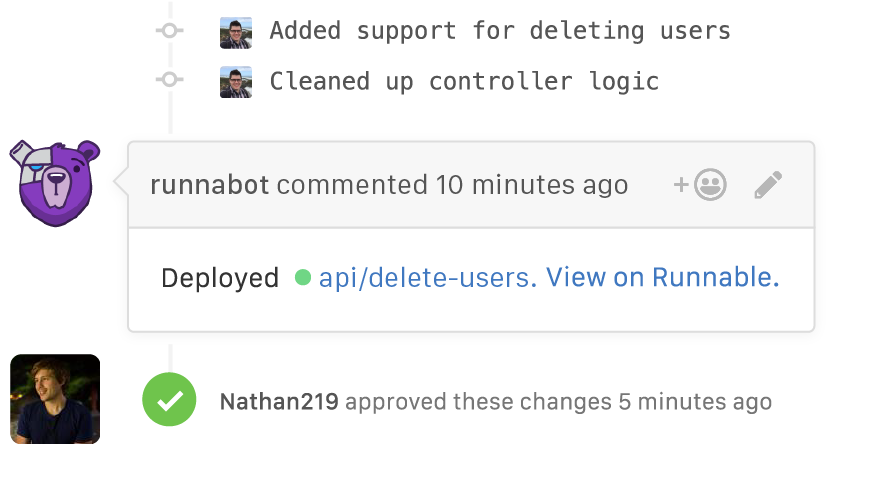Screen dimensions: 874x484
Task: Open author avatar on 'Cleaned up controller' commit
Action: coord(236,82)
